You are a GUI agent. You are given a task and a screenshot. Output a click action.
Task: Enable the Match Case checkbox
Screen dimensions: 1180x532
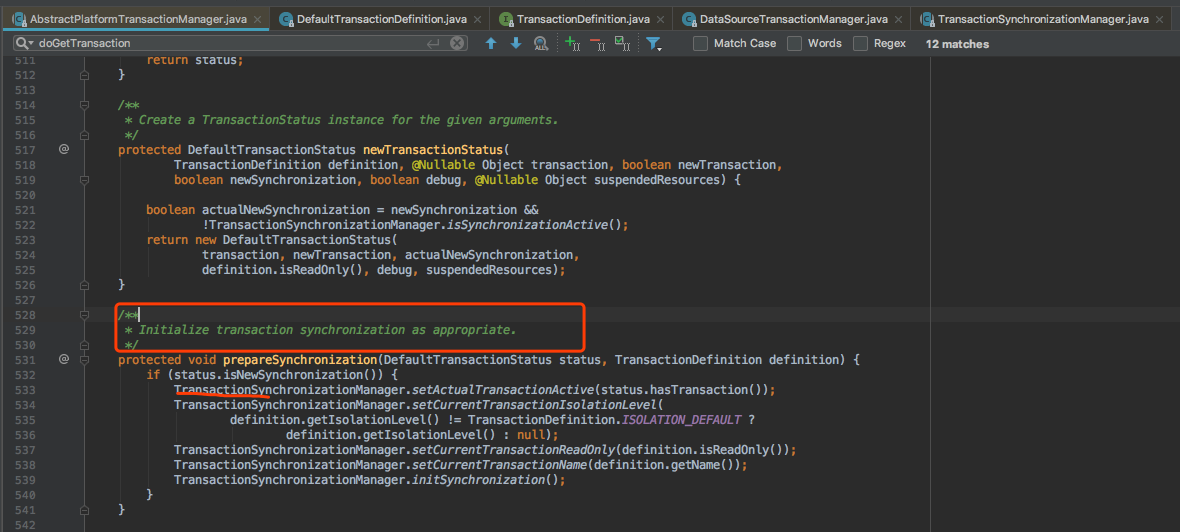(x=700, y=43)
